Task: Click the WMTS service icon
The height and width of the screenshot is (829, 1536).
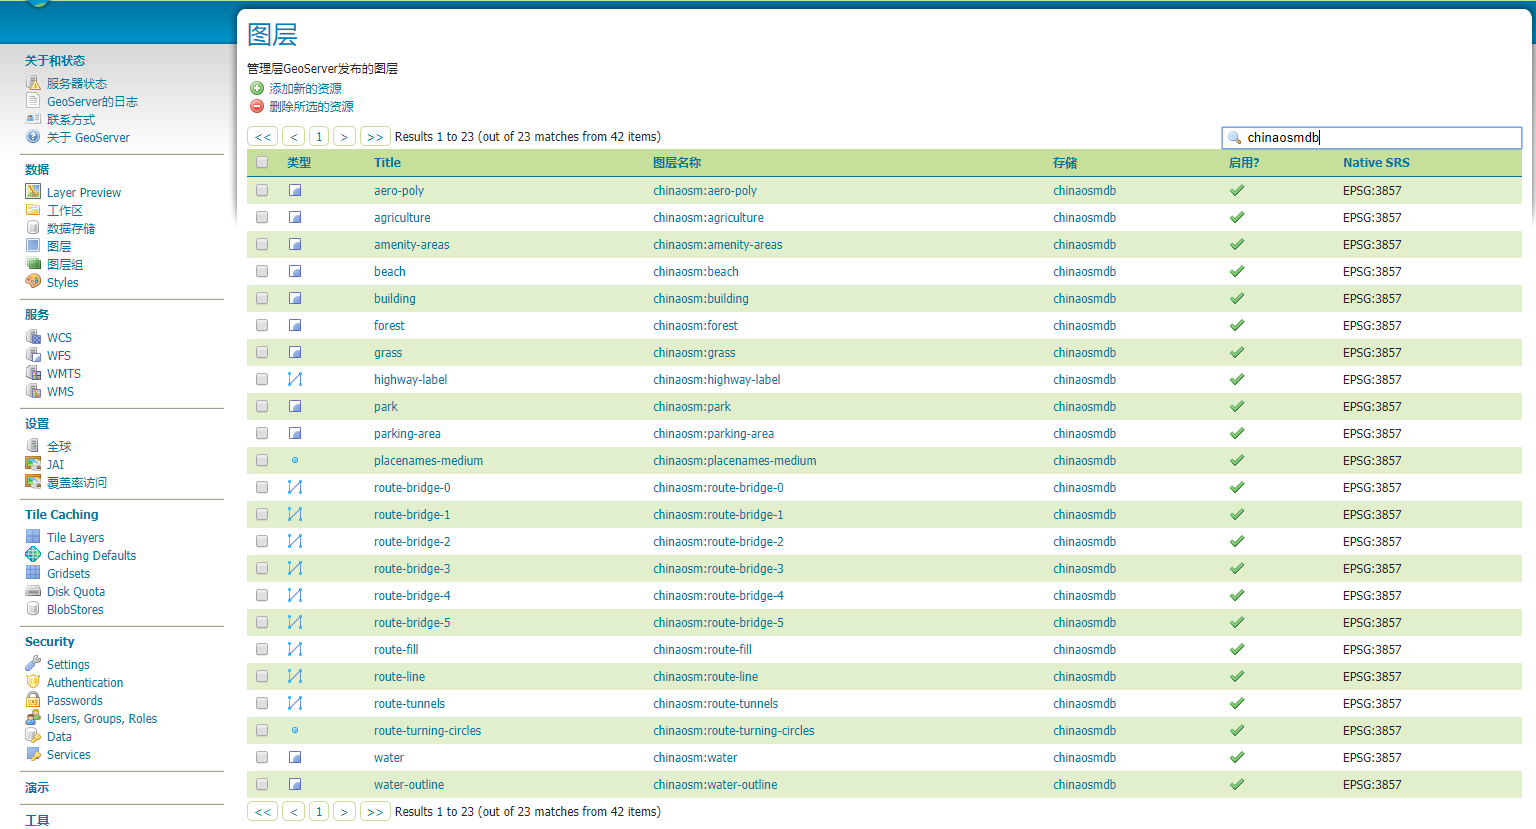Action: point(33,373)
